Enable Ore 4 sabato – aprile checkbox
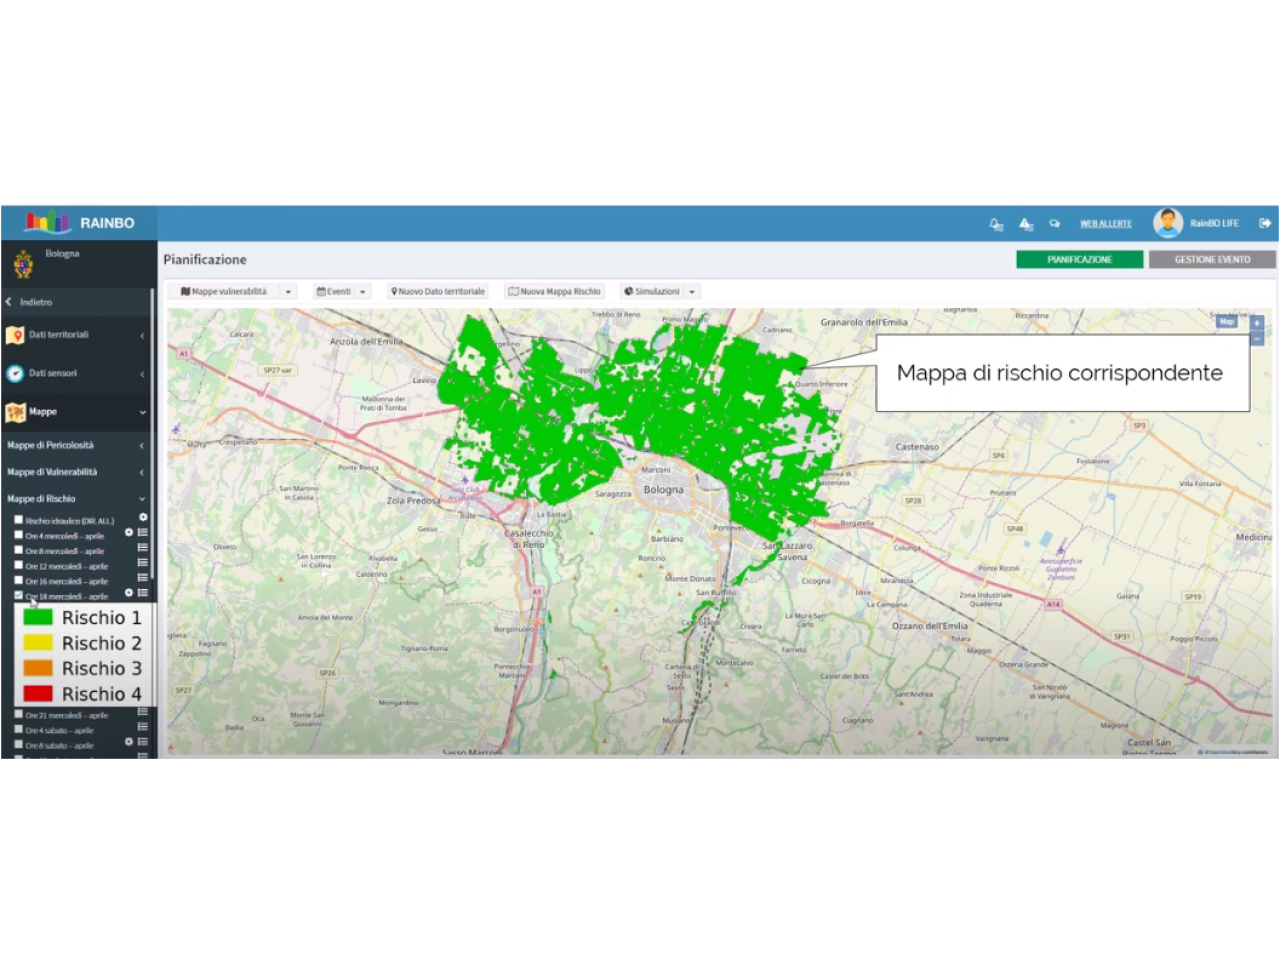The height and width of the screenshot is (960, 1280). (x=18, y=729)
